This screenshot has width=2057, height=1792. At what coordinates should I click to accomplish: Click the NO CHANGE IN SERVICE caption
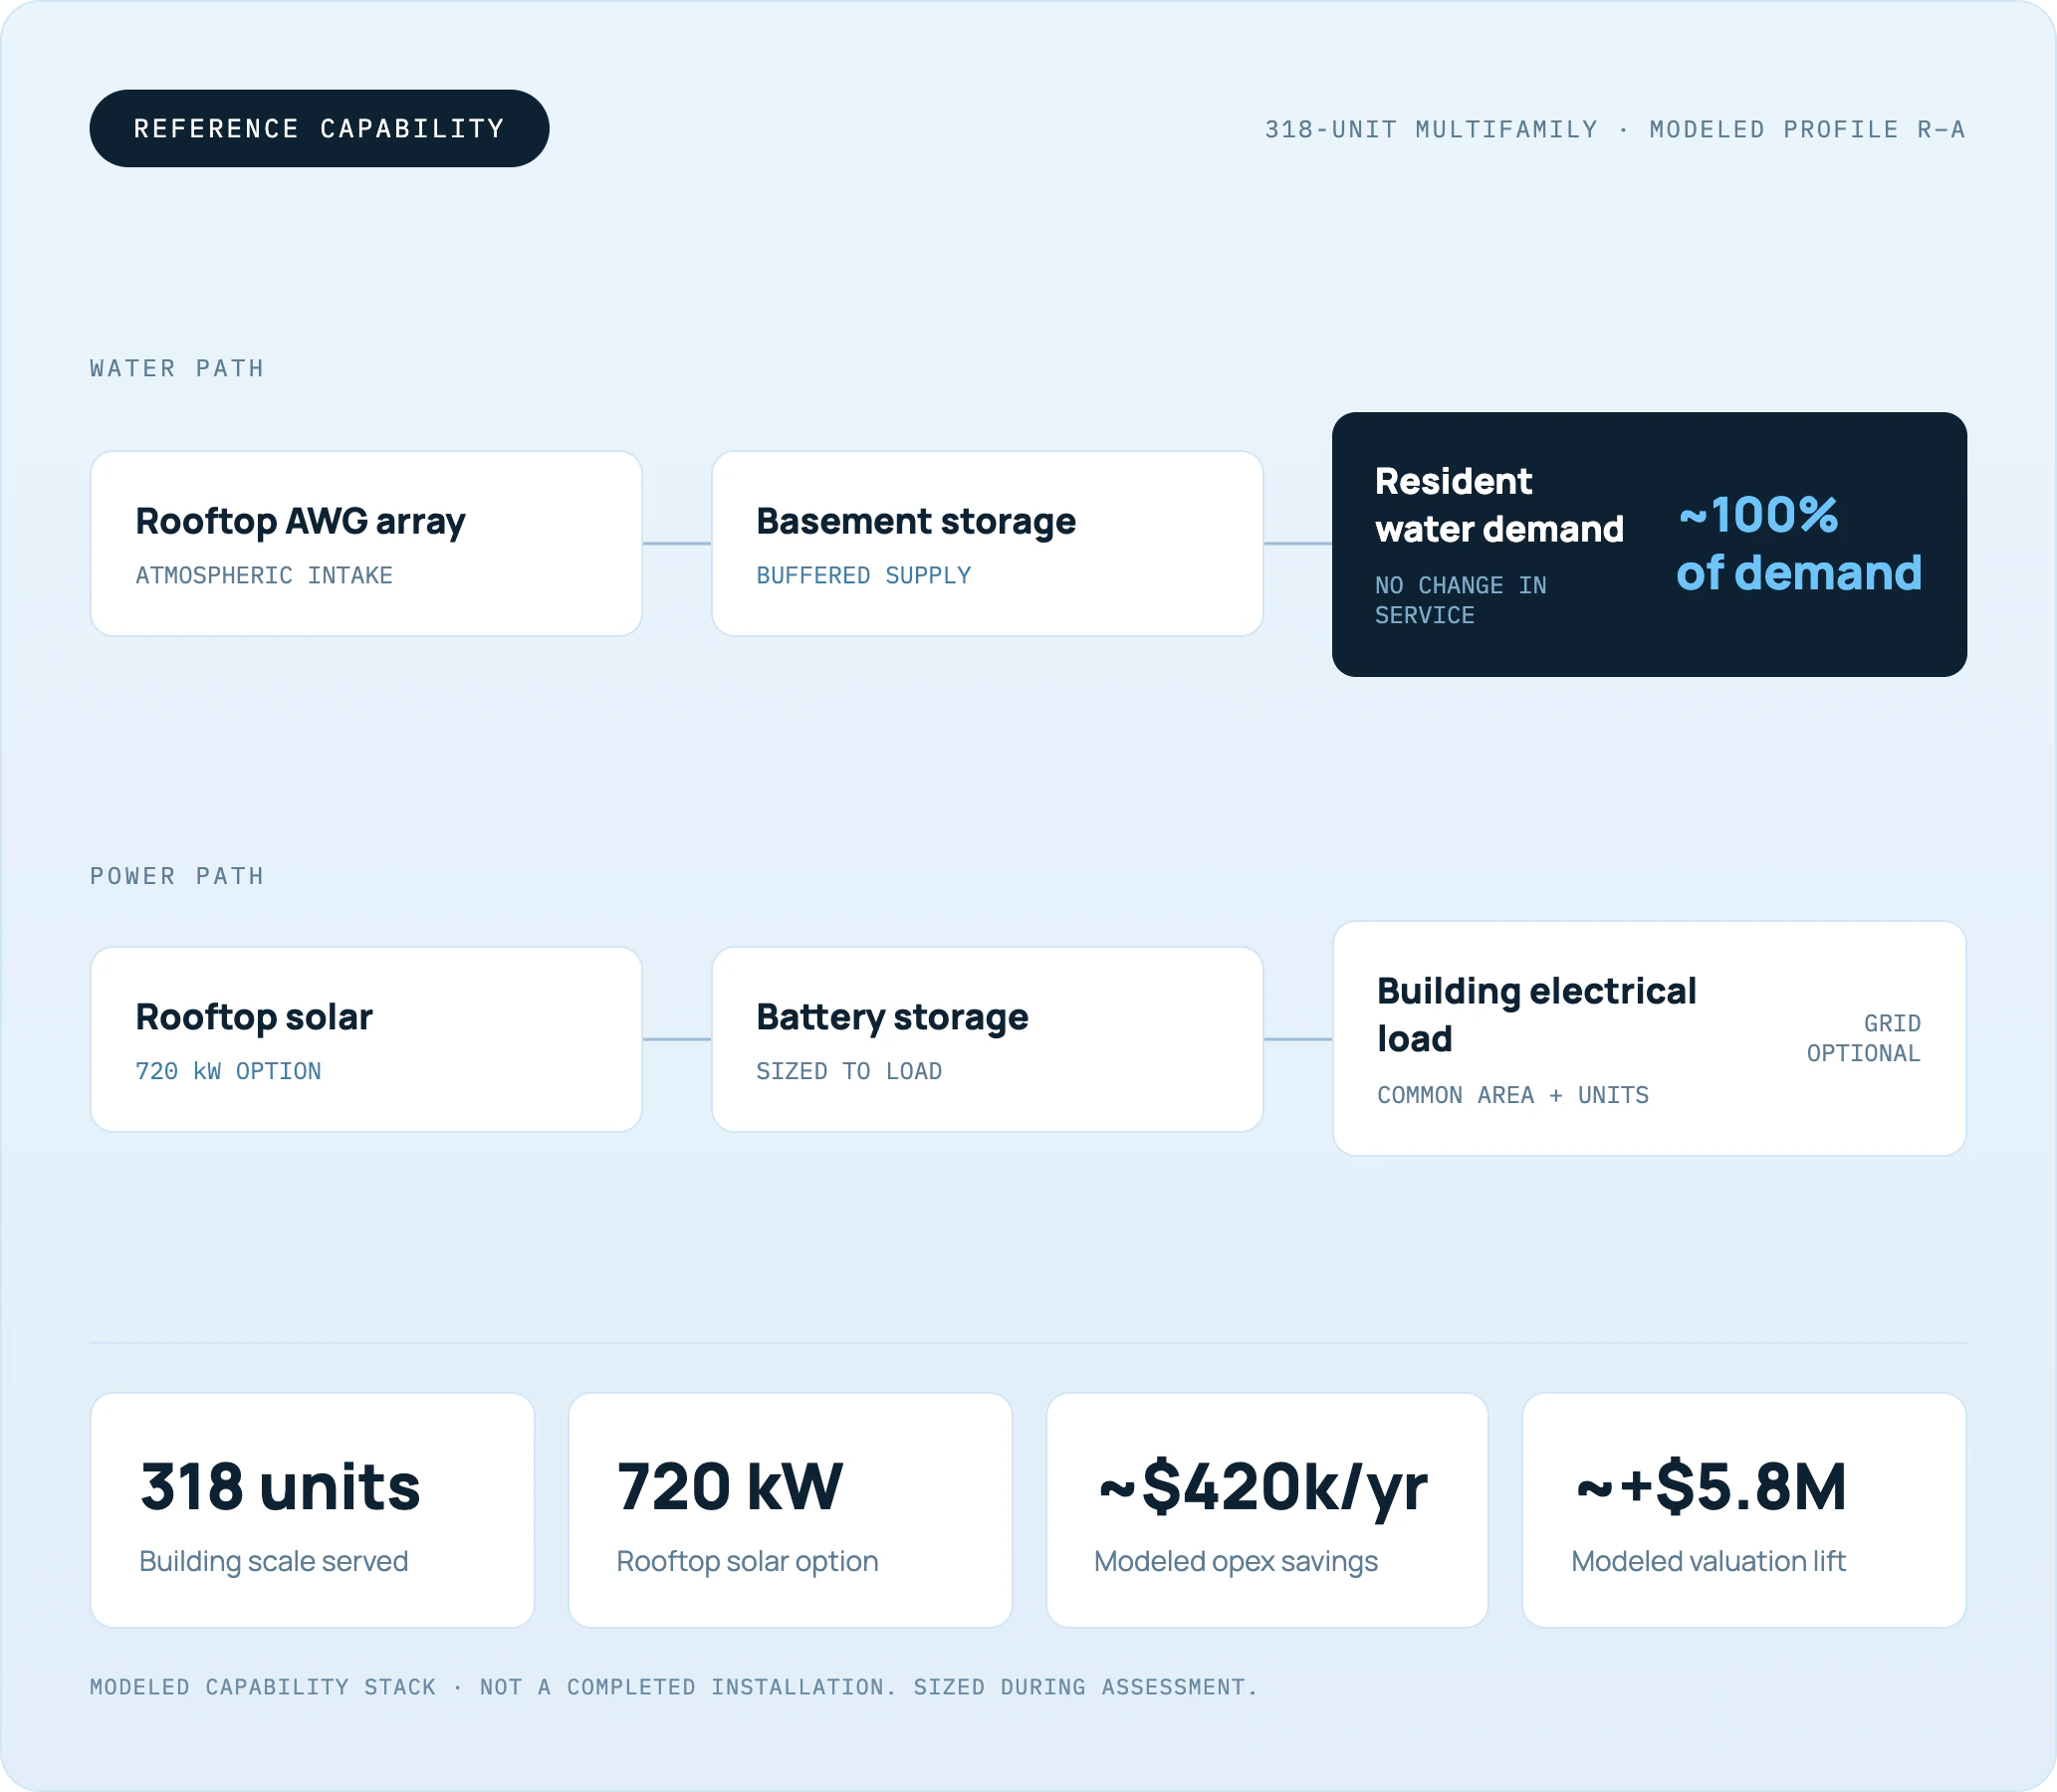pyautogui.click(x=1460, y=600)
